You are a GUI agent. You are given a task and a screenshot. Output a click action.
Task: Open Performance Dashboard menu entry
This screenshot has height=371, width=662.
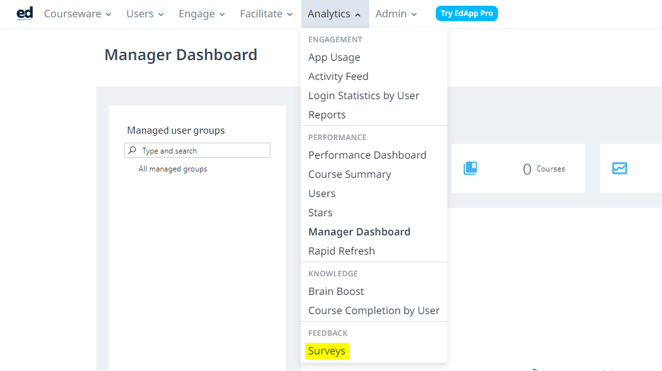click(x=367, y=155)
